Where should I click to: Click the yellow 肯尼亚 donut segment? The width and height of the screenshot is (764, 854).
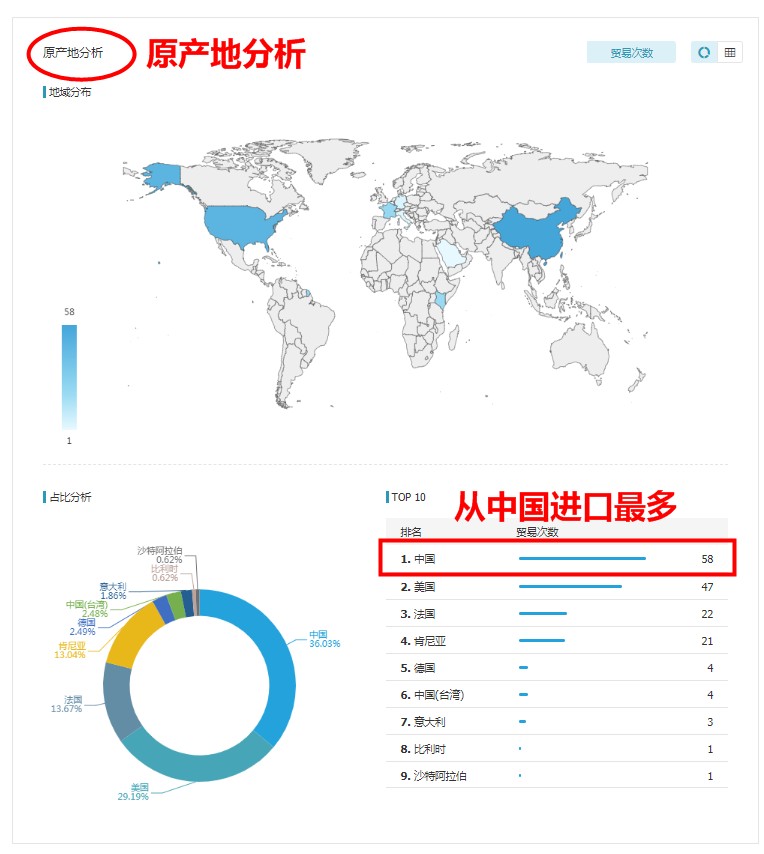(x=131, y=635)
